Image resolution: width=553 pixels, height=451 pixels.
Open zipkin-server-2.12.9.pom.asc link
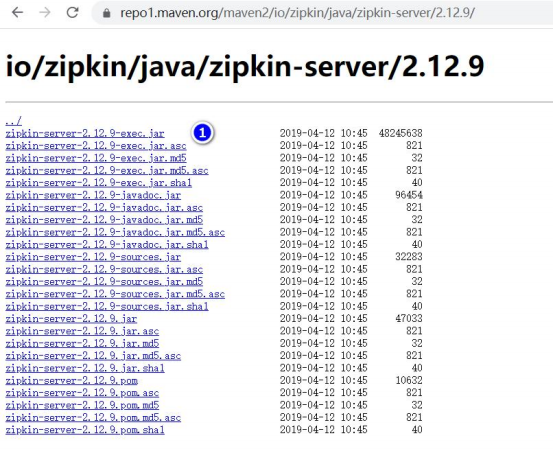pos(82,393)
